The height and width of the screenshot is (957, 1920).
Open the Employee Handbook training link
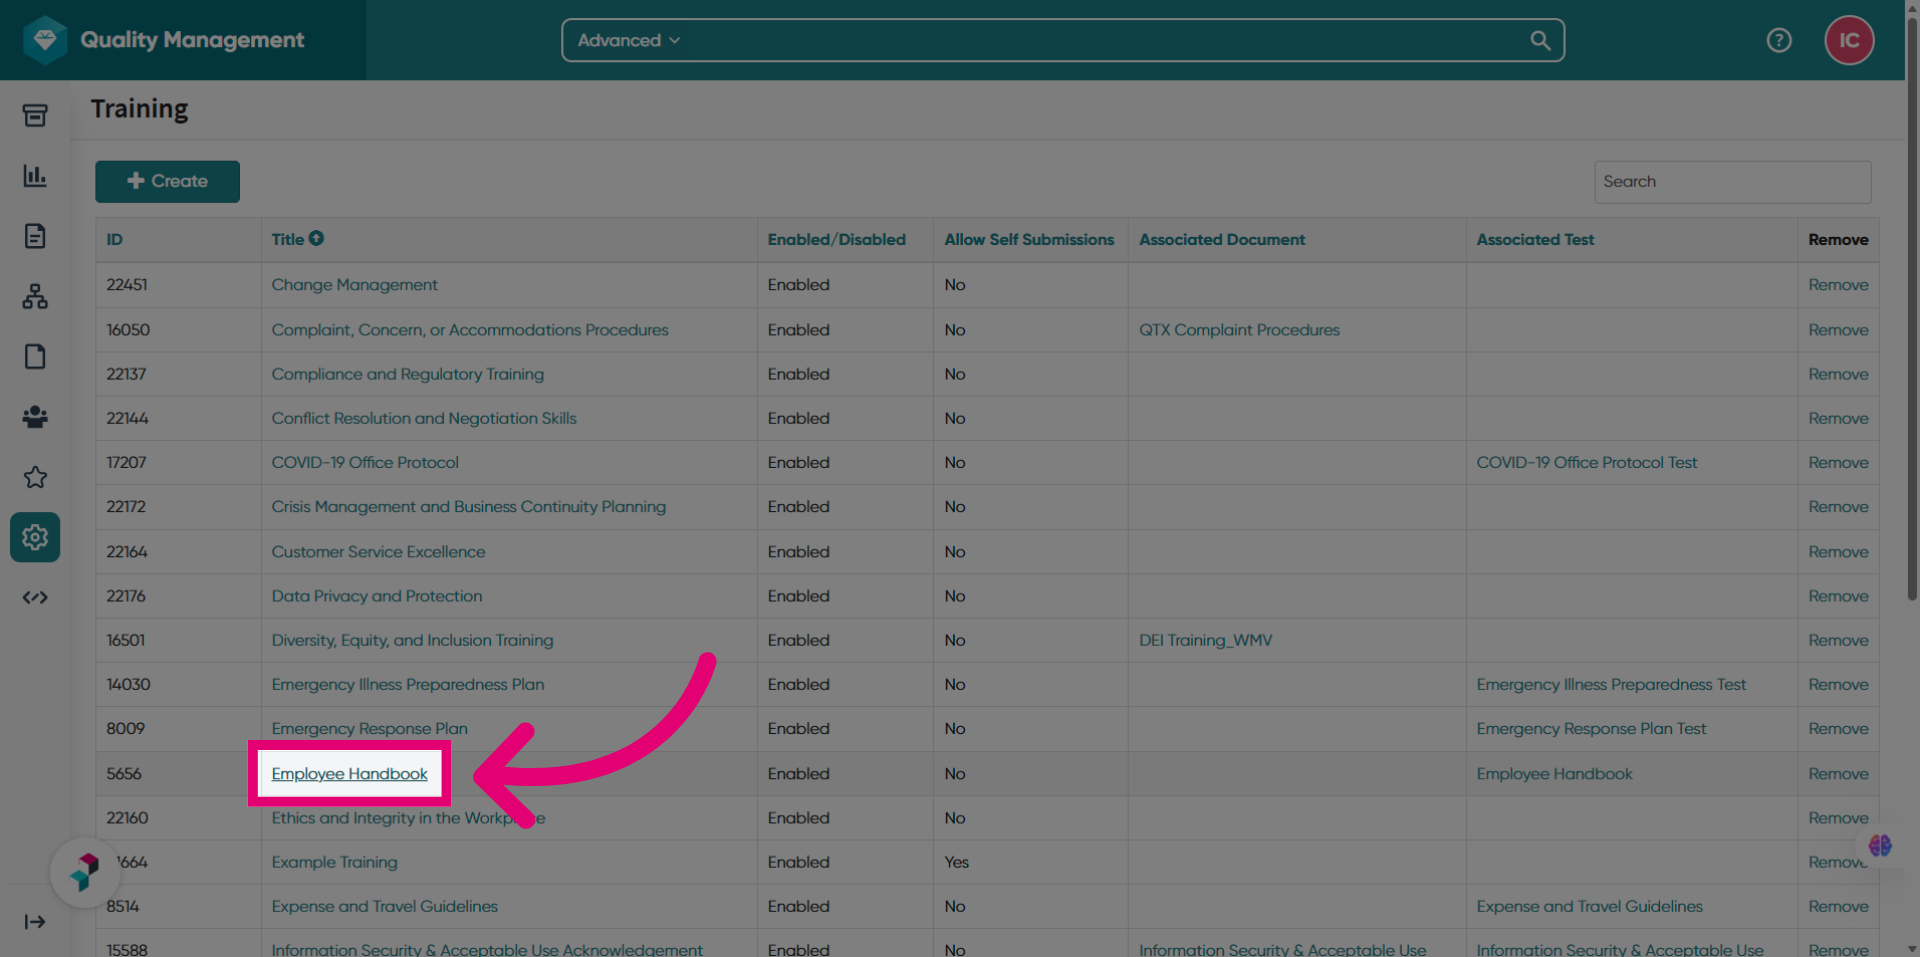(349, 773)
